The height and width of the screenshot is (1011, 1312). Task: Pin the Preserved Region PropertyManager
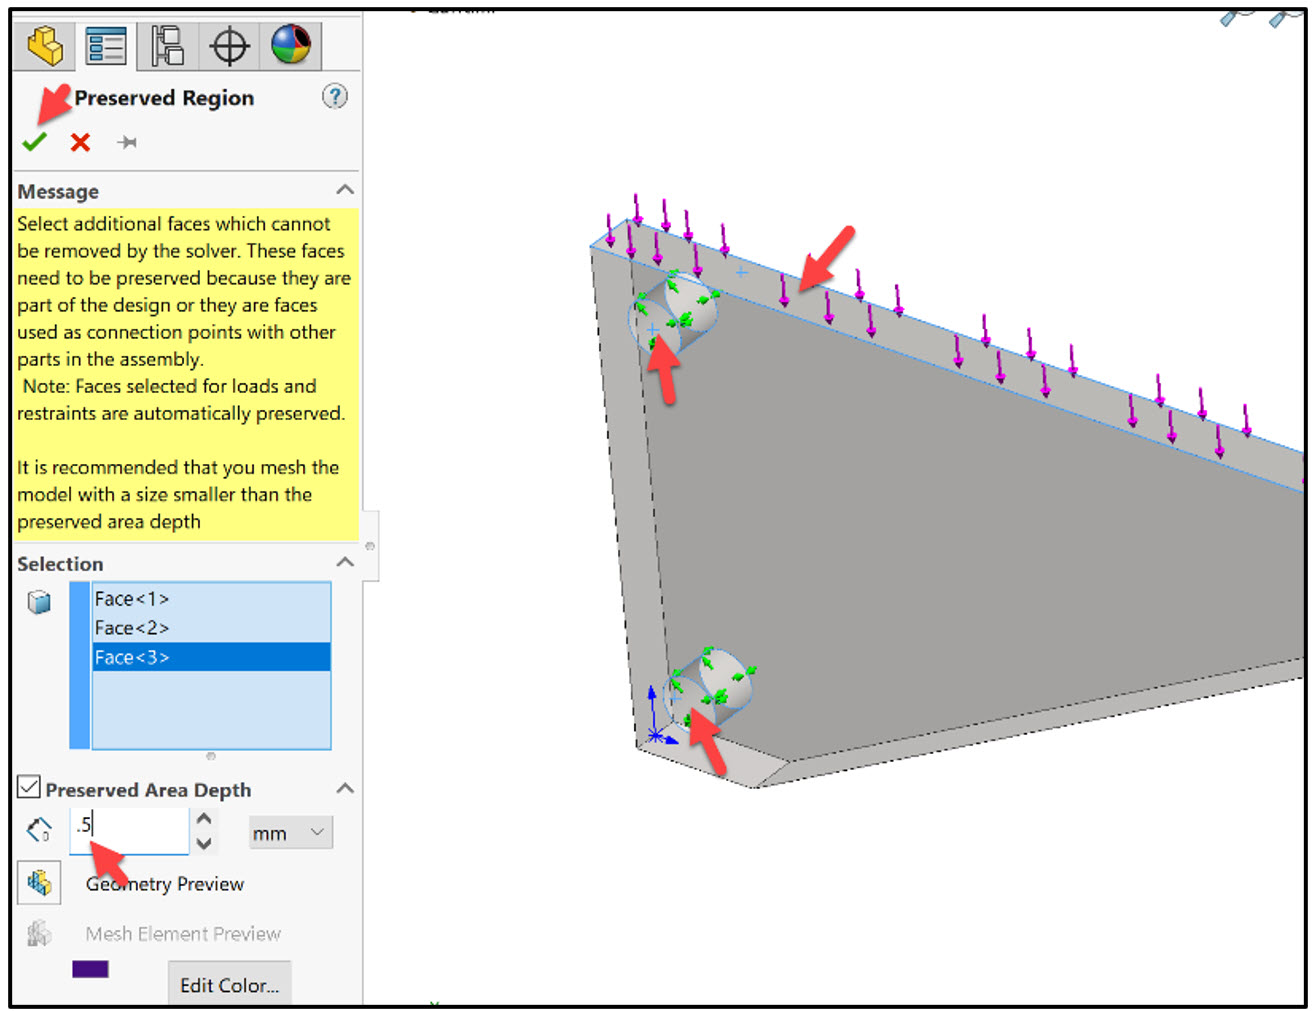[127, 142]
